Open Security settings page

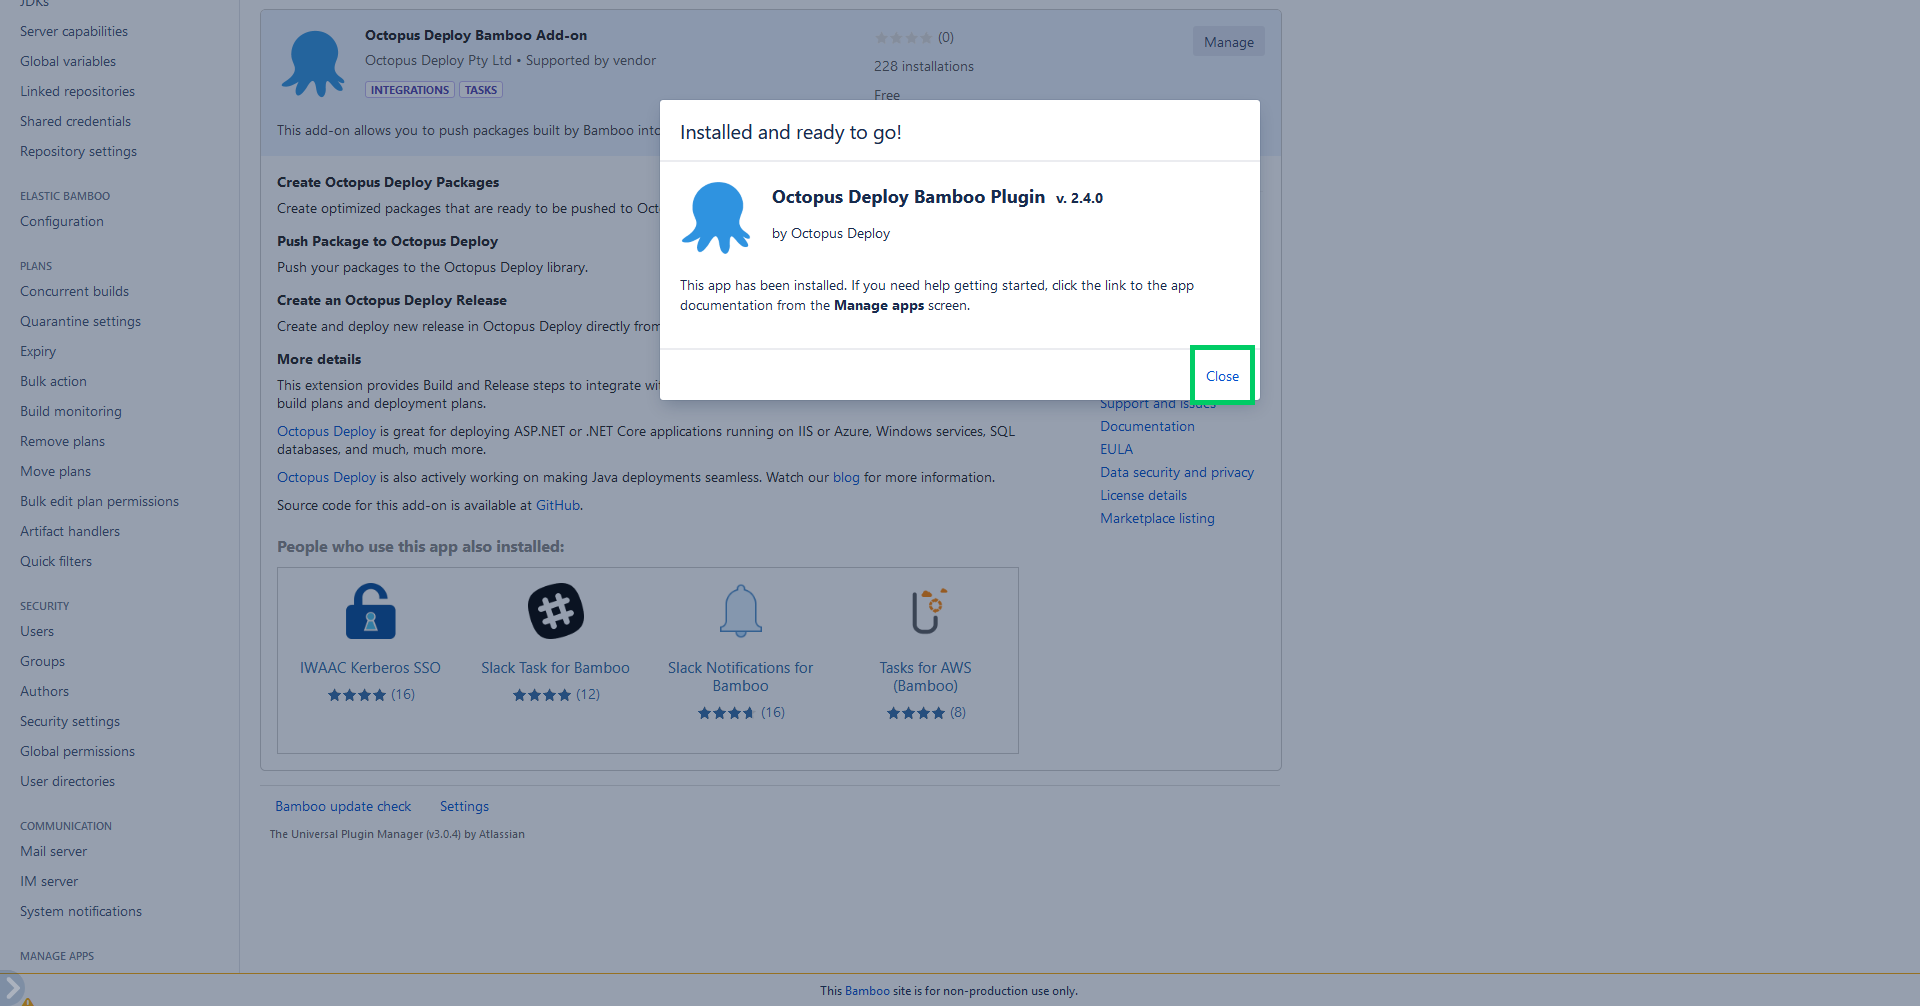tap(70, 721)
